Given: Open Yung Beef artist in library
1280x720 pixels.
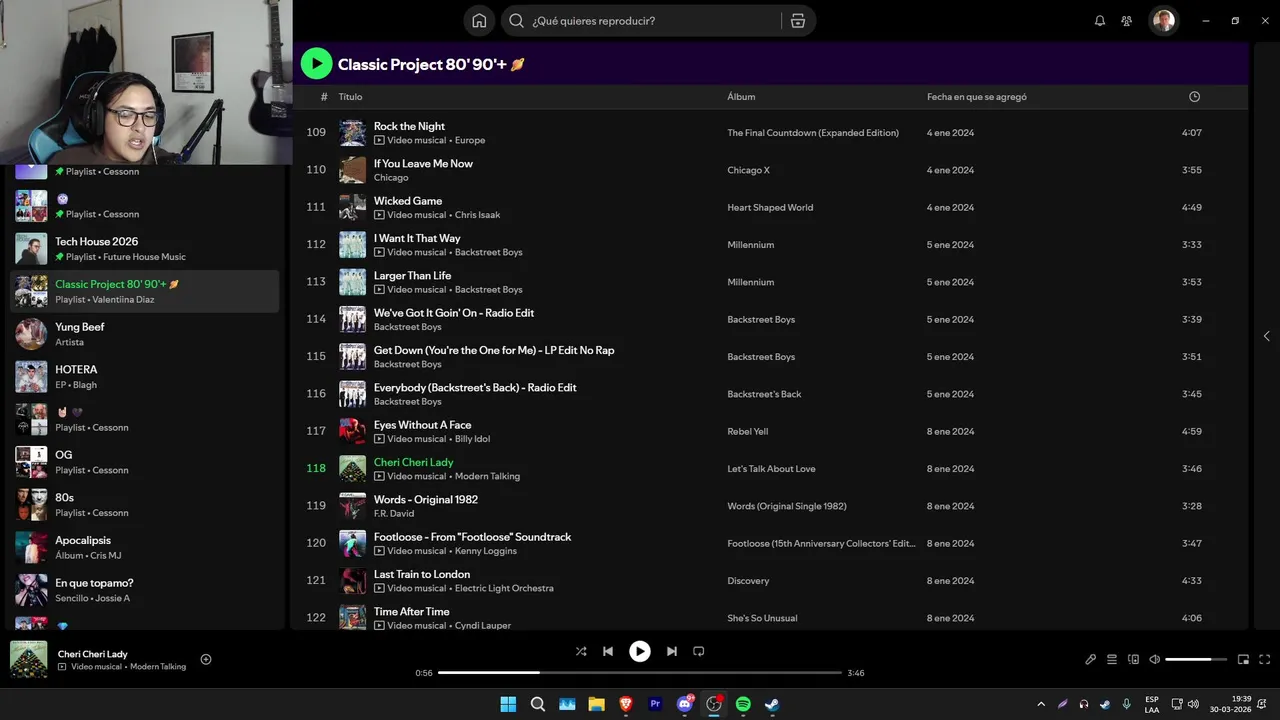Looking at the screenshot, I should (145, 334).
